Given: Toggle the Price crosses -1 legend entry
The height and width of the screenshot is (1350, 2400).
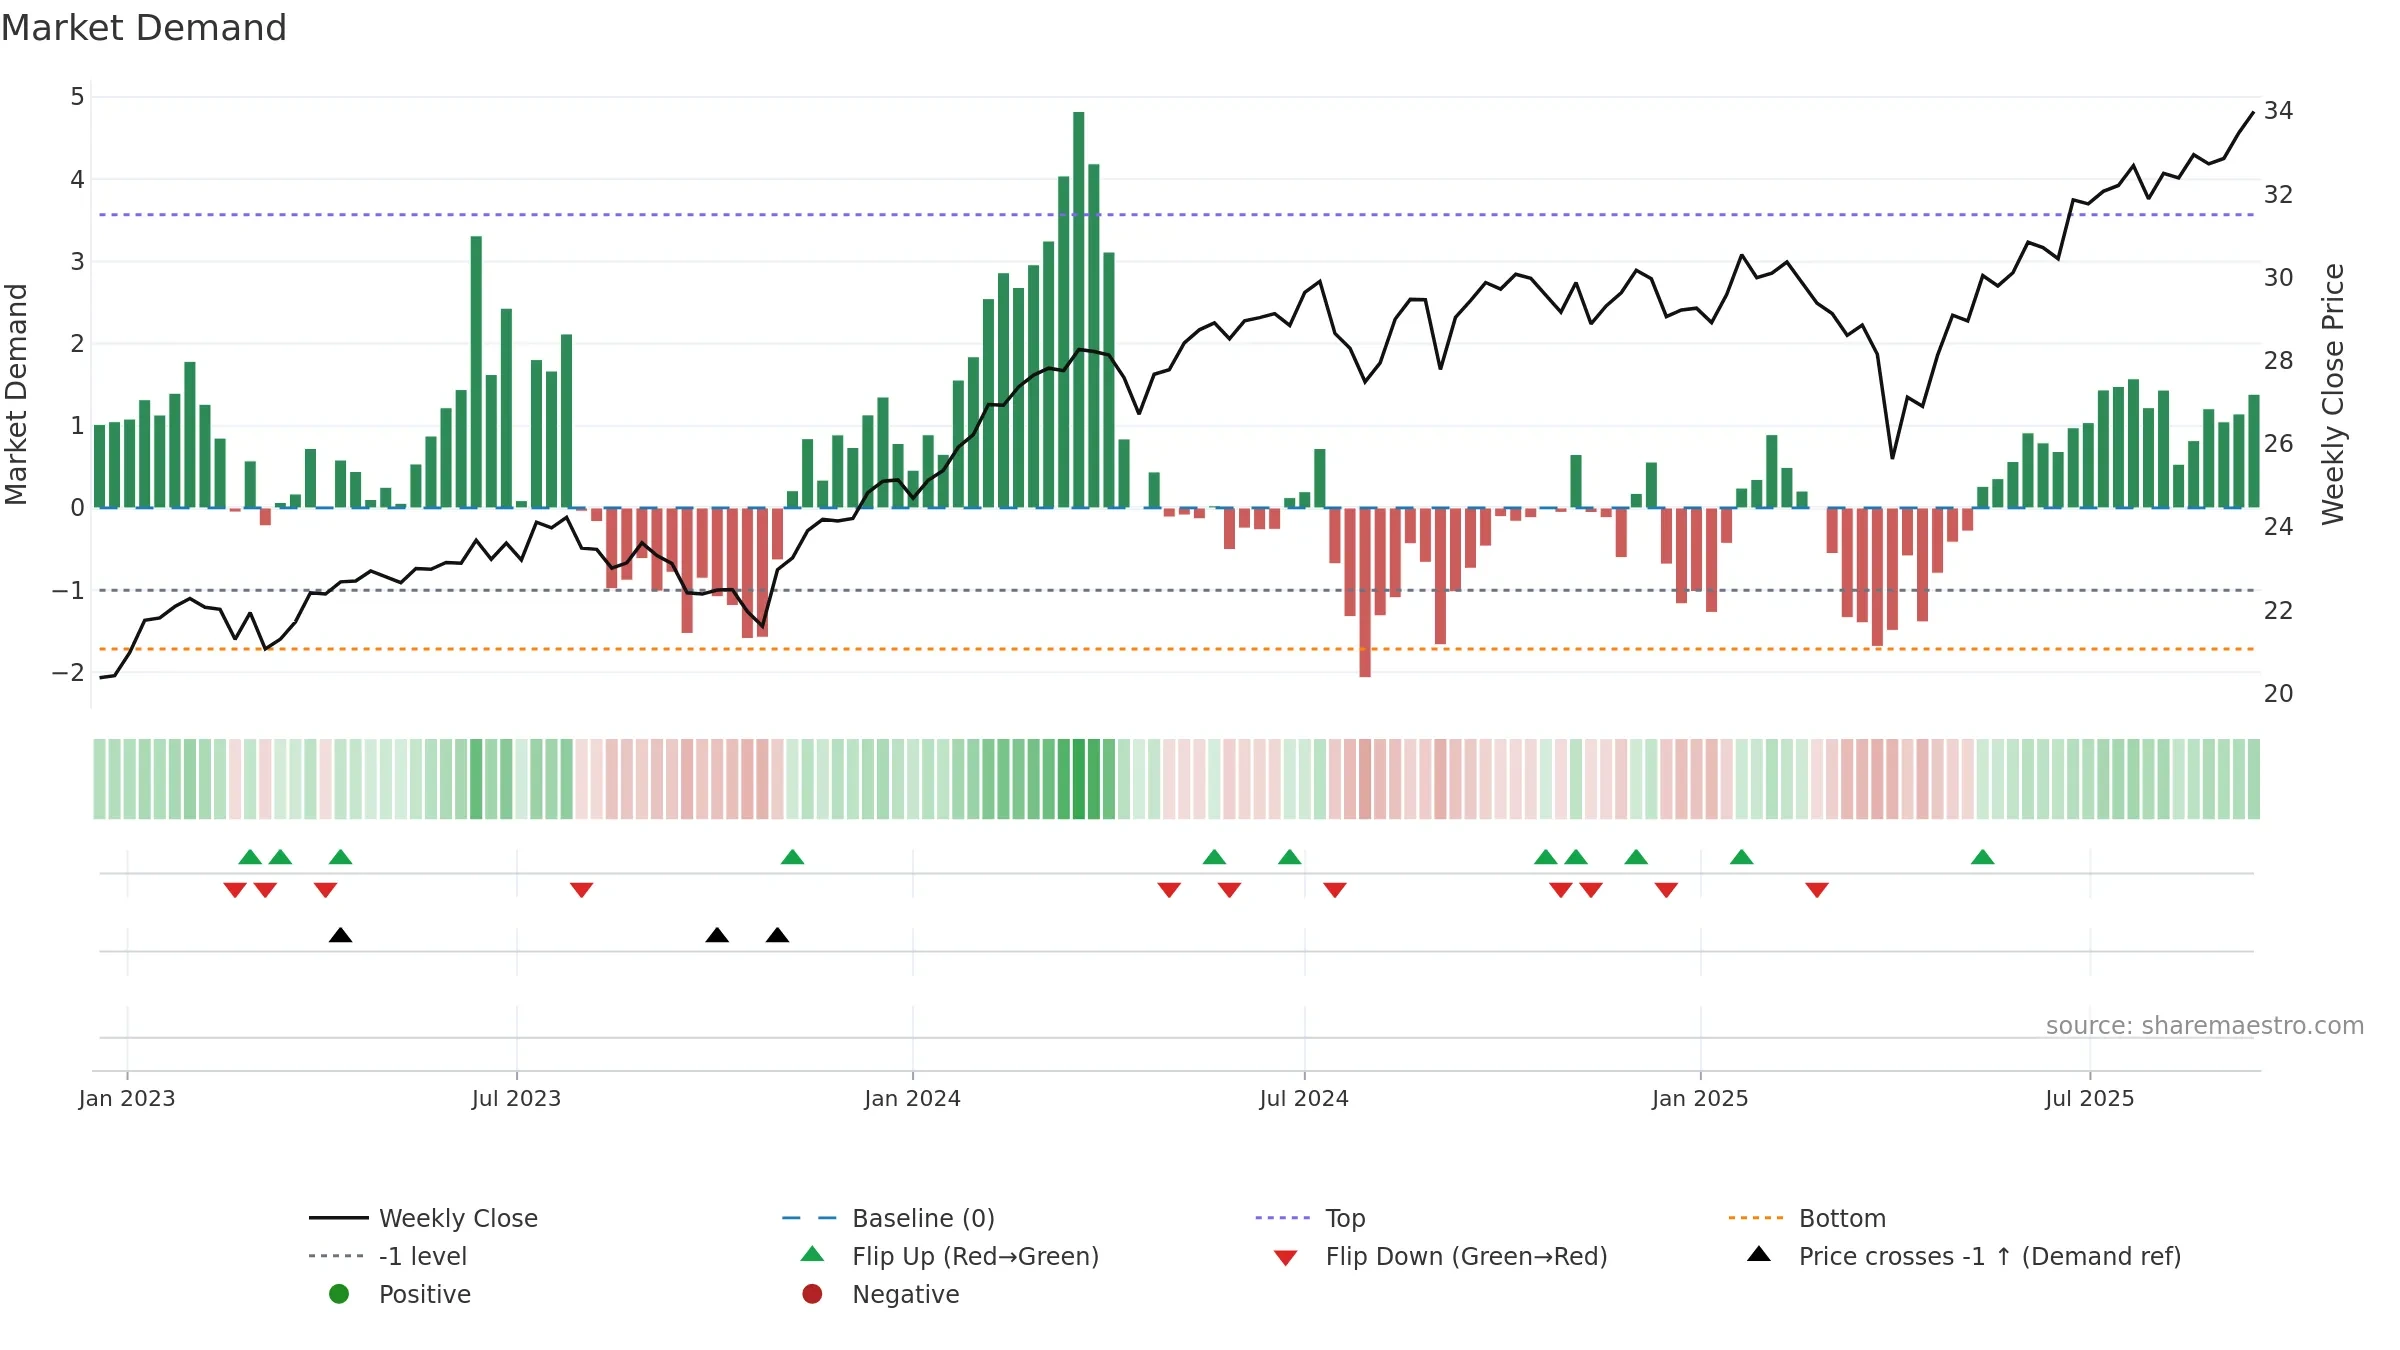Looking at the screenshot, I should pos(1963,1256).
